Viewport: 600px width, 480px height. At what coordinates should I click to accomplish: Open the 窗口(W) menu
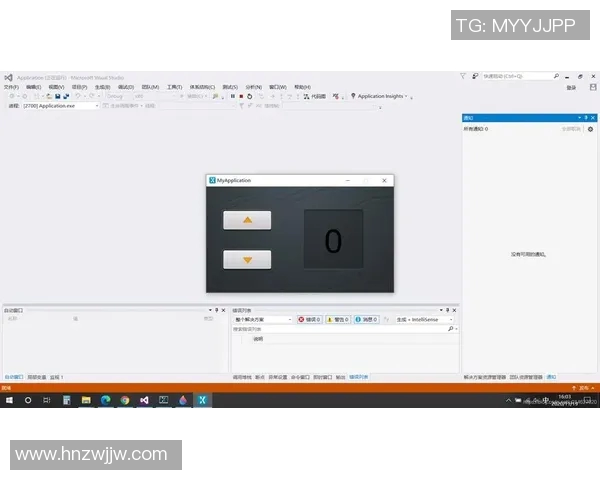pyautogui.click(x=278, y=87)
